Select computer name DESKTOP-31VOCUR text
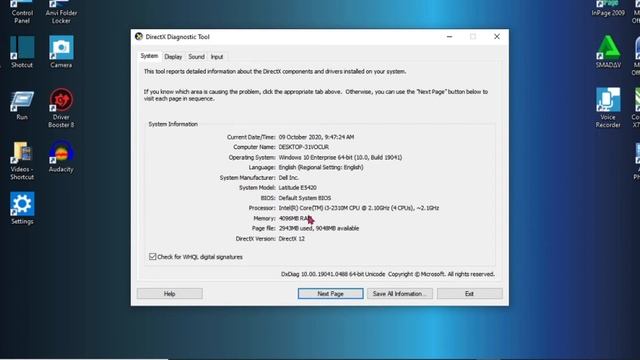This screenshot has height=360, width=640. click(303, 147)
